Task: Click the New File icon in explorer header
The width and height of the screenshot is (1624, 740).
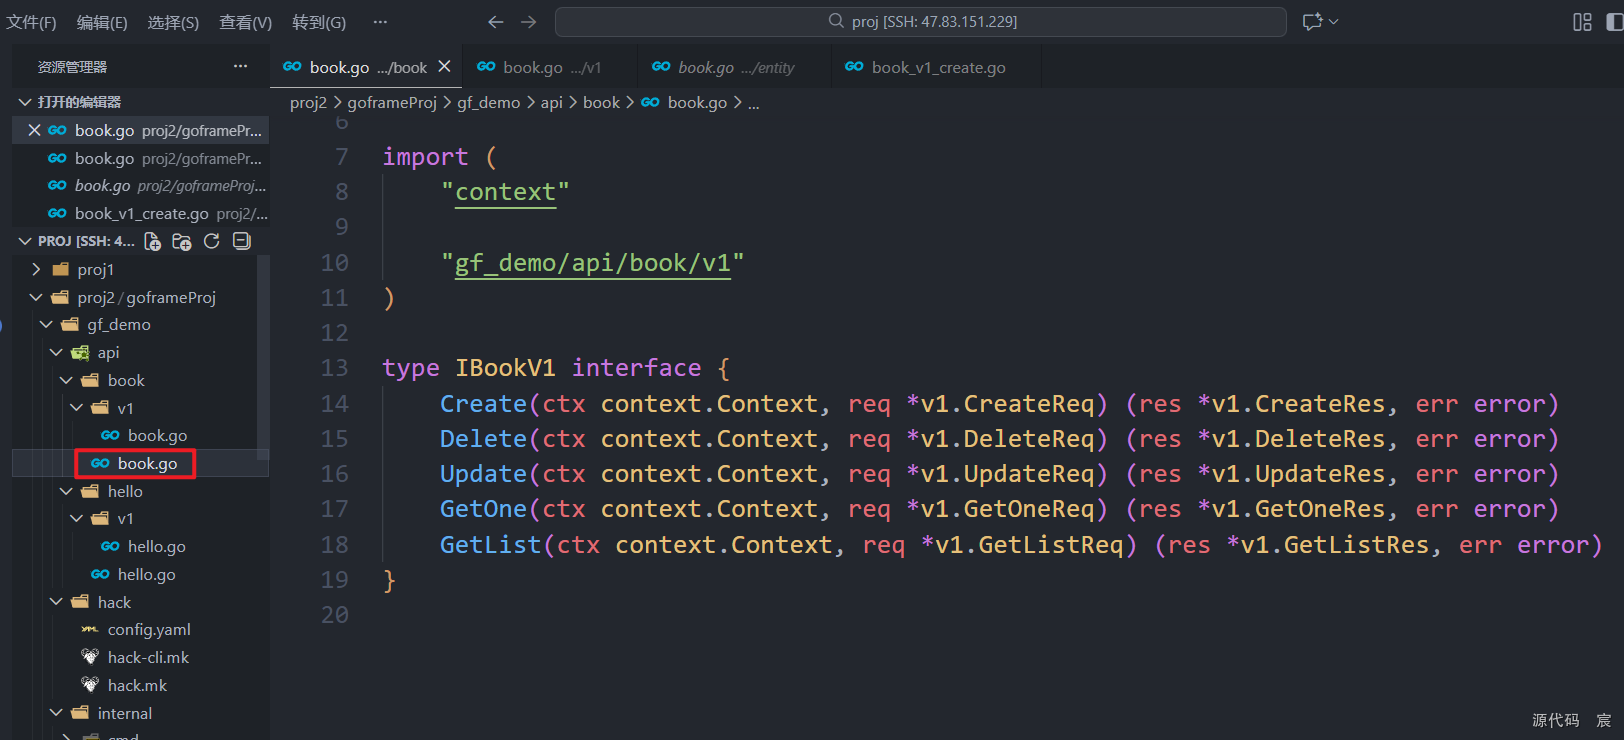Action: [x=152, y=241]
